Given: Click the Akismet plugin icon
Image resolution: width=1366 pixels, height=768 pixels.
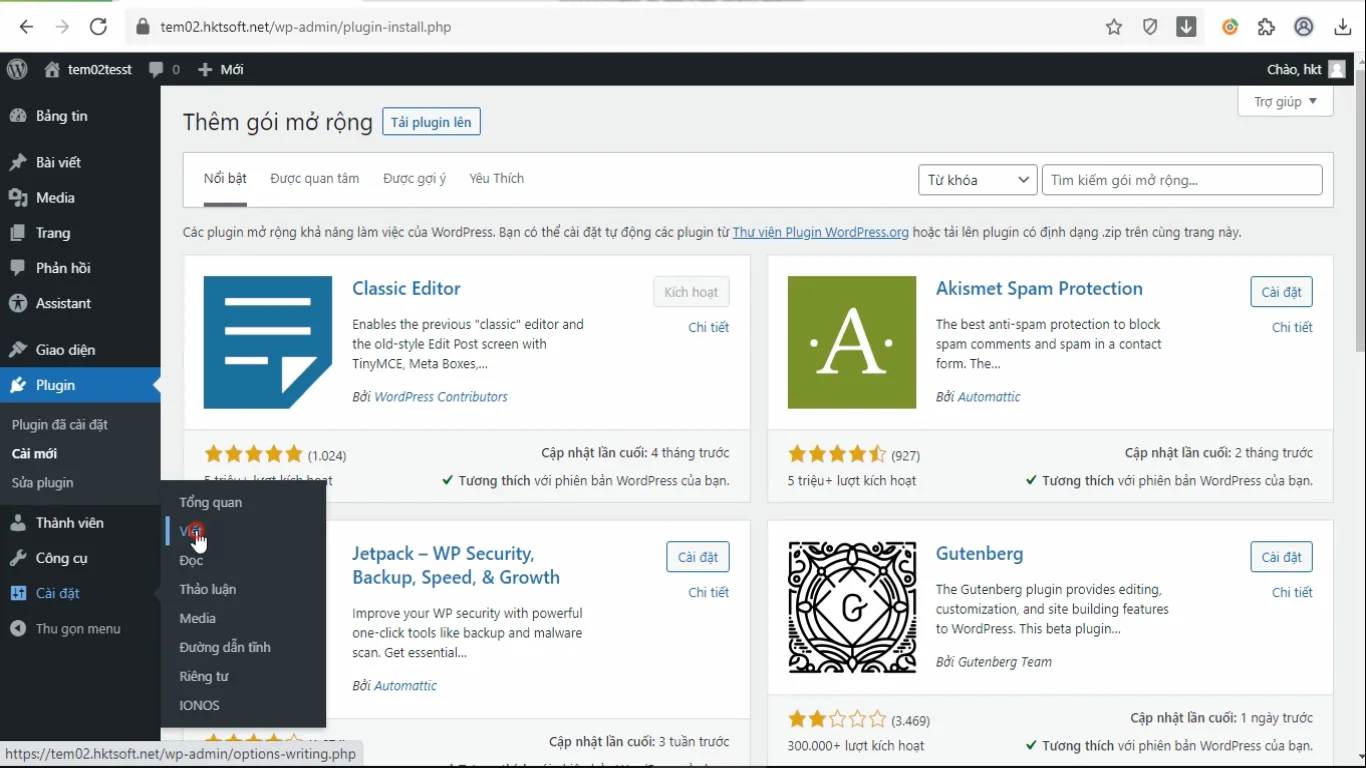Looking at the screenshot, I should [x=852, y=342].
